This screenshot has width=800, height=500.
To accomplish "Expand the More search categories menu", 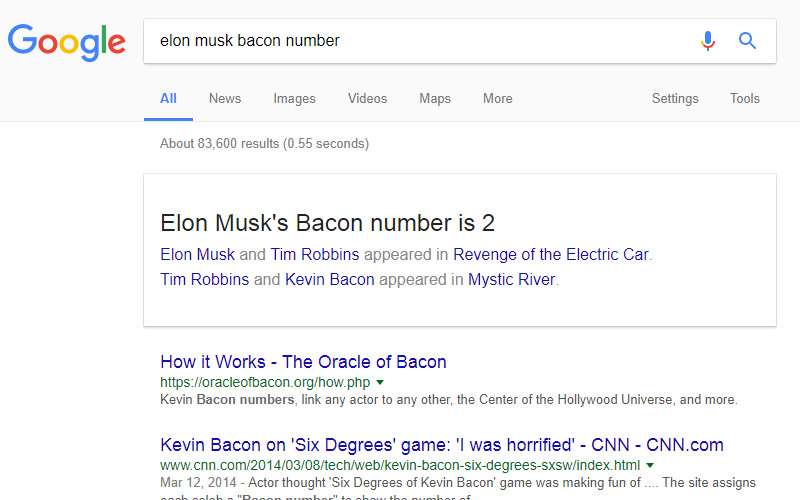I will point(497,98).
